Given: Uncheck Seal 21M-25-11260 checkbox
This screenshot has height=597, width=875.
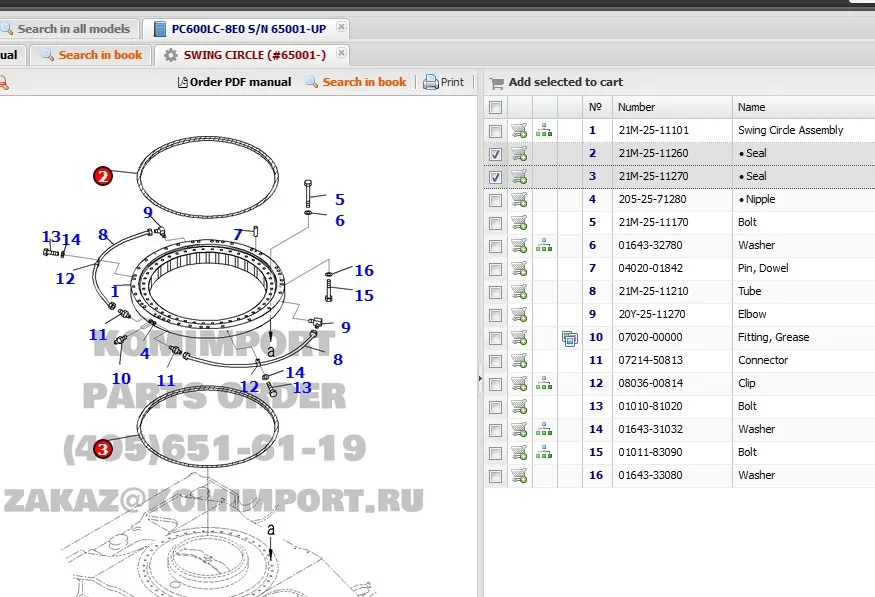Looking at the screenshot, I should coord(495,154).
